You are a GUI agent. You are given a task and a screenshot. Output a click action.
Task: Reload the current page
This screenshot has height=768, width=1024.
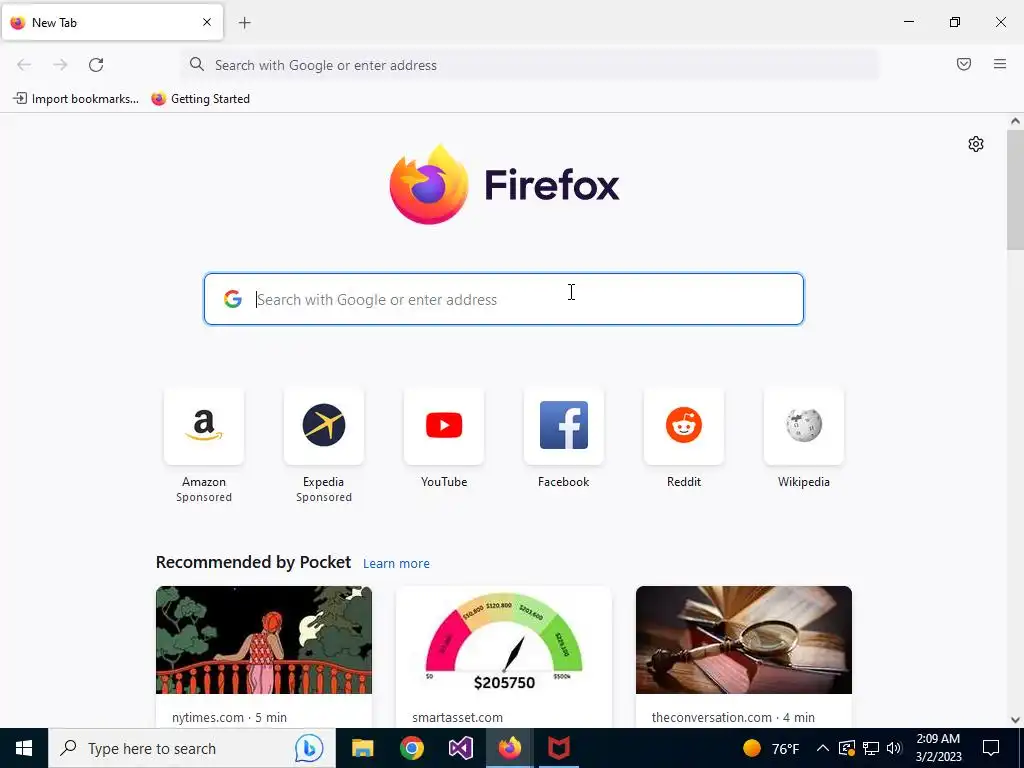click(x=96, y=65)
